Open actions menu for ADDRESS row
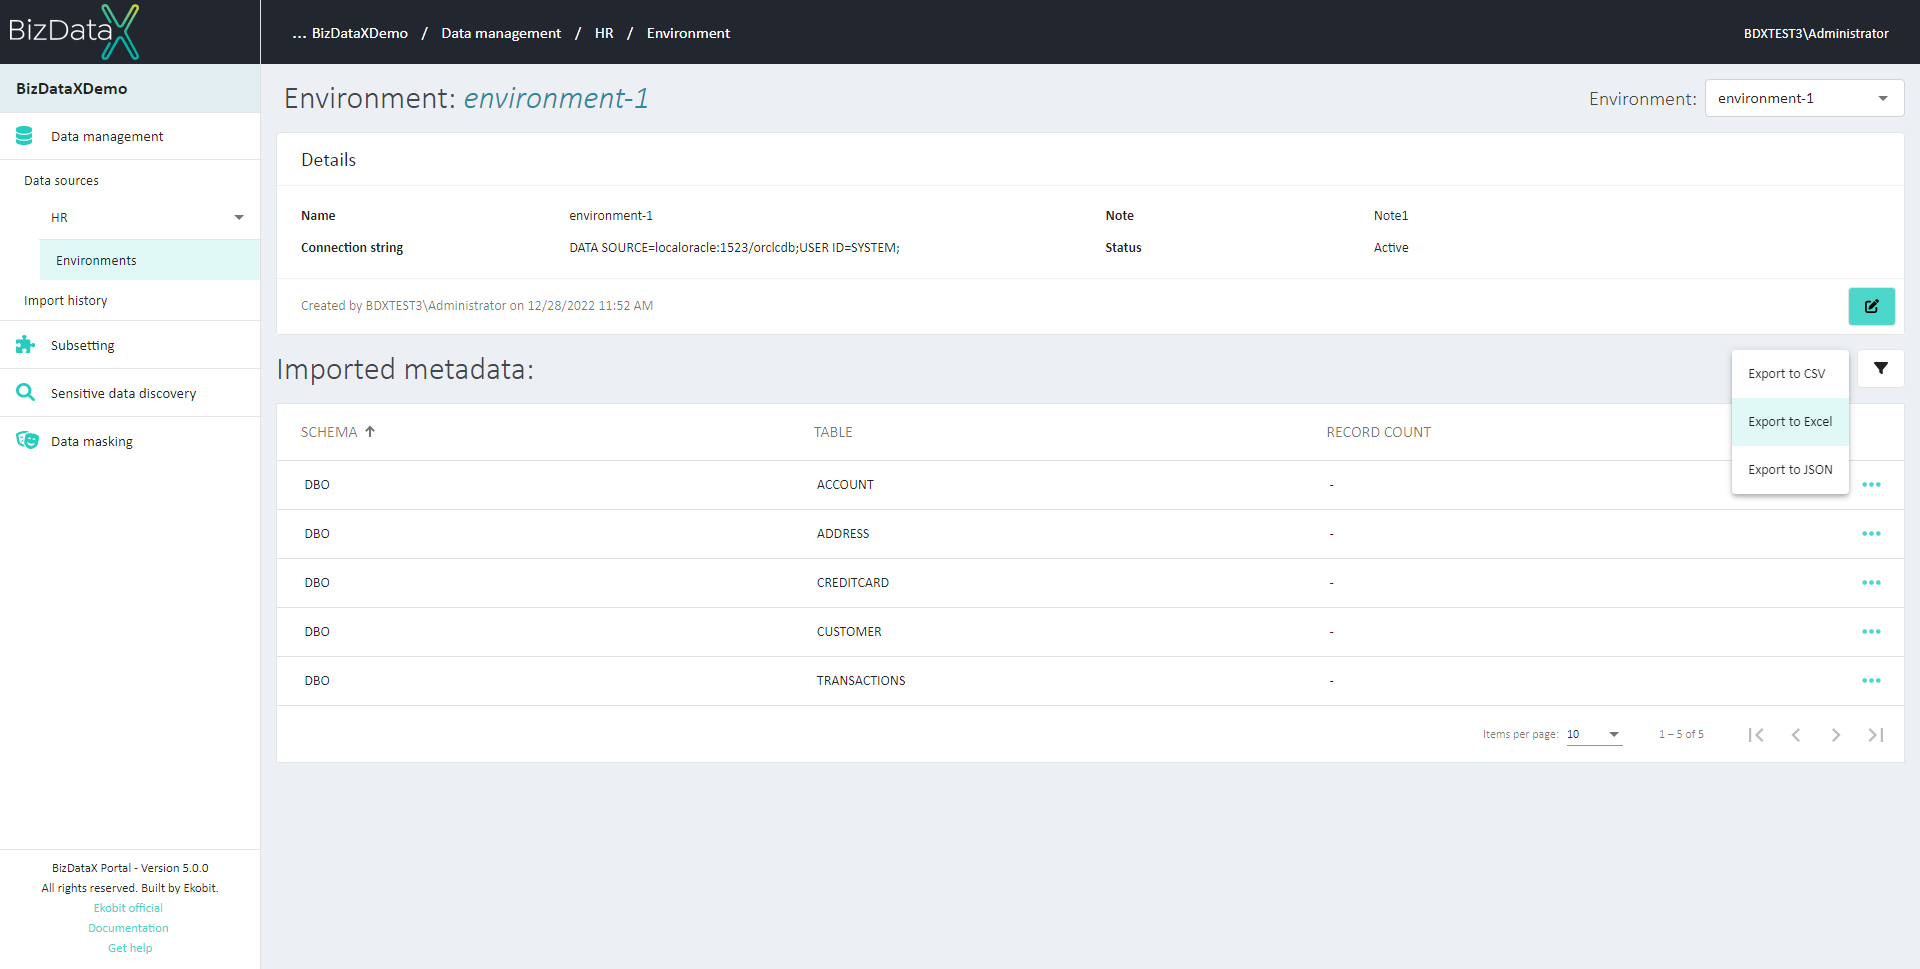The image size is (1920, 969). click(1871, 534)
